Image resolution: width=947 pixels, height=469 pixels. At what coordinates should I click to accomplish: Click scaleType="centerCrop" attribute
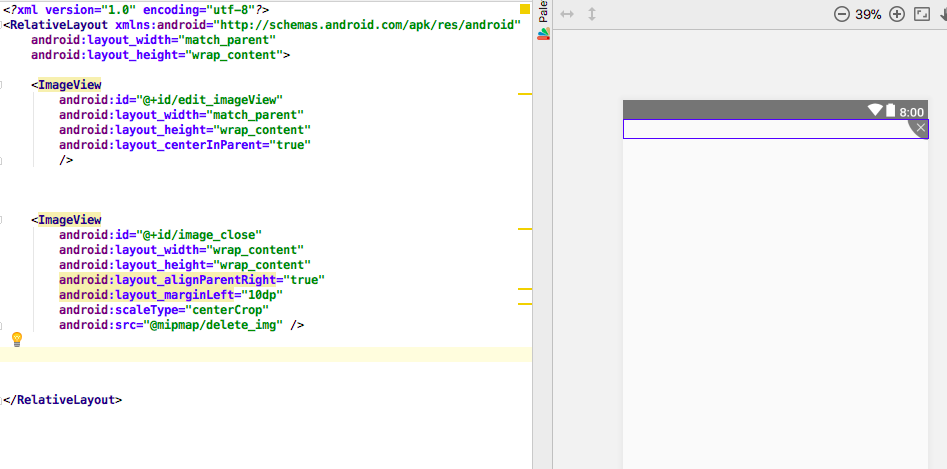pos(164,310)
